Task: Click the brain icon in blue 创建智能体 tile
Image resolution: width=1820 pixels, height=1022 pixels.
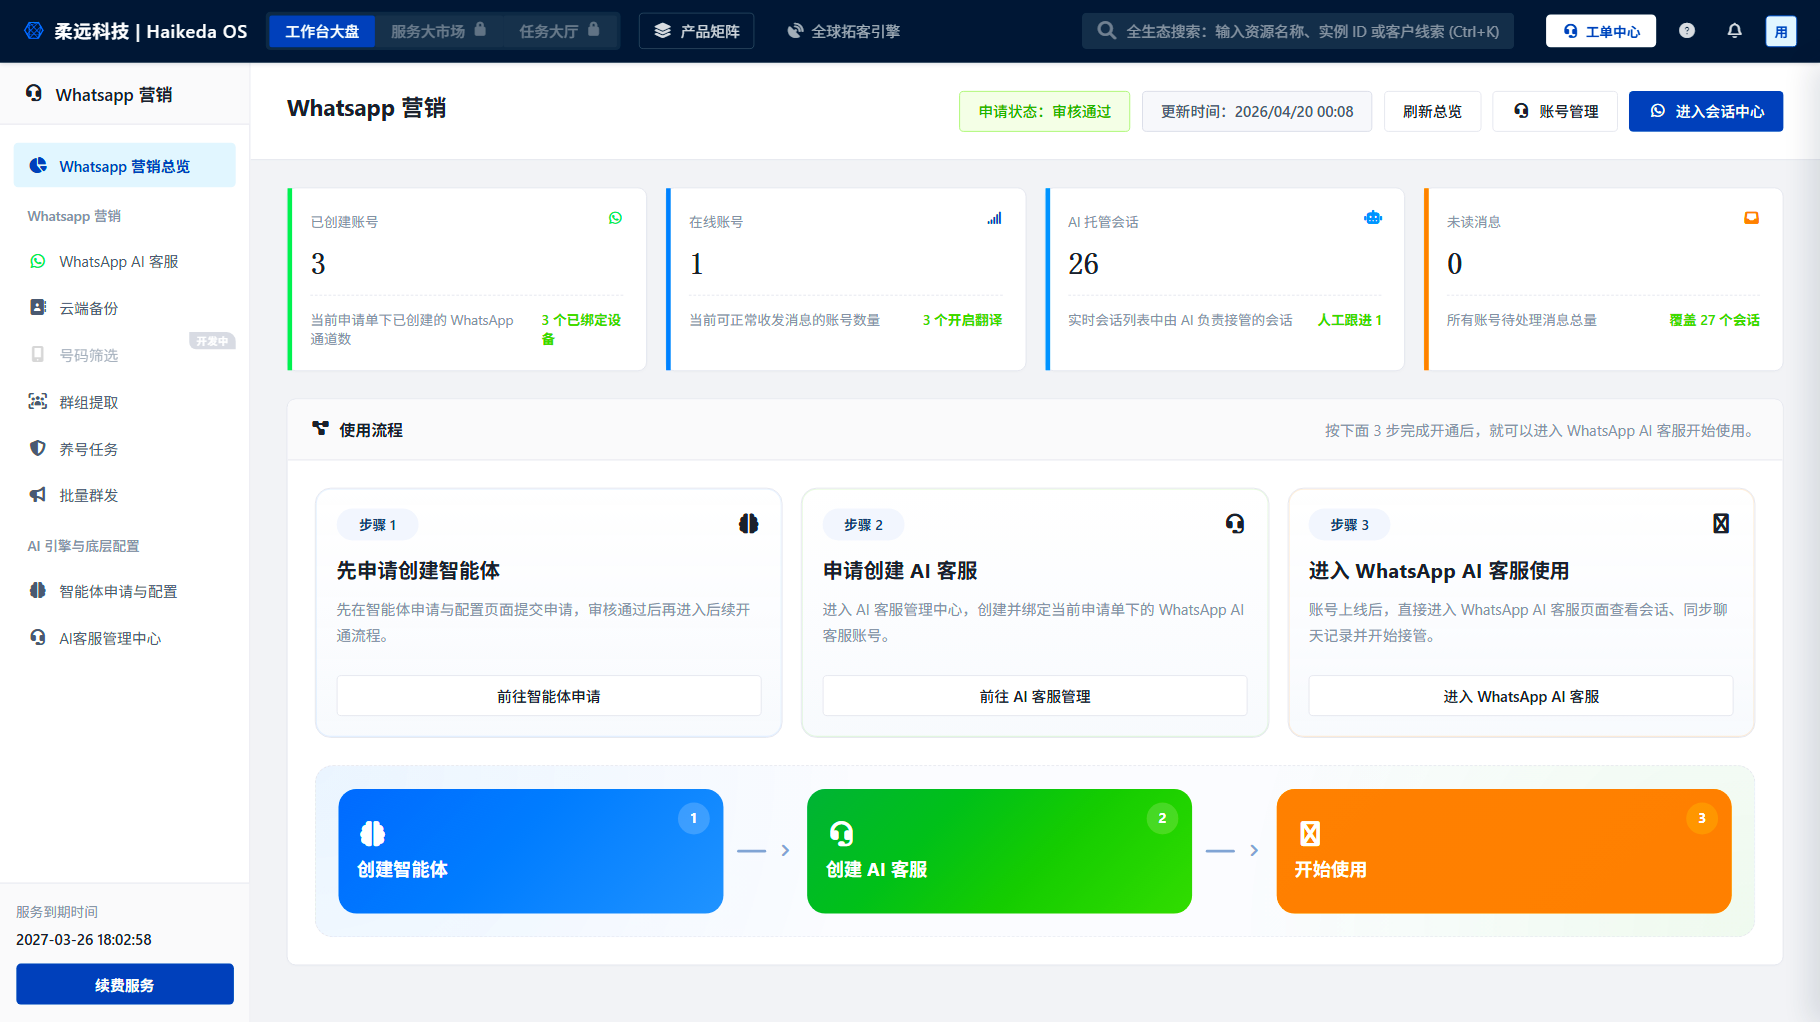Action: 372,833
